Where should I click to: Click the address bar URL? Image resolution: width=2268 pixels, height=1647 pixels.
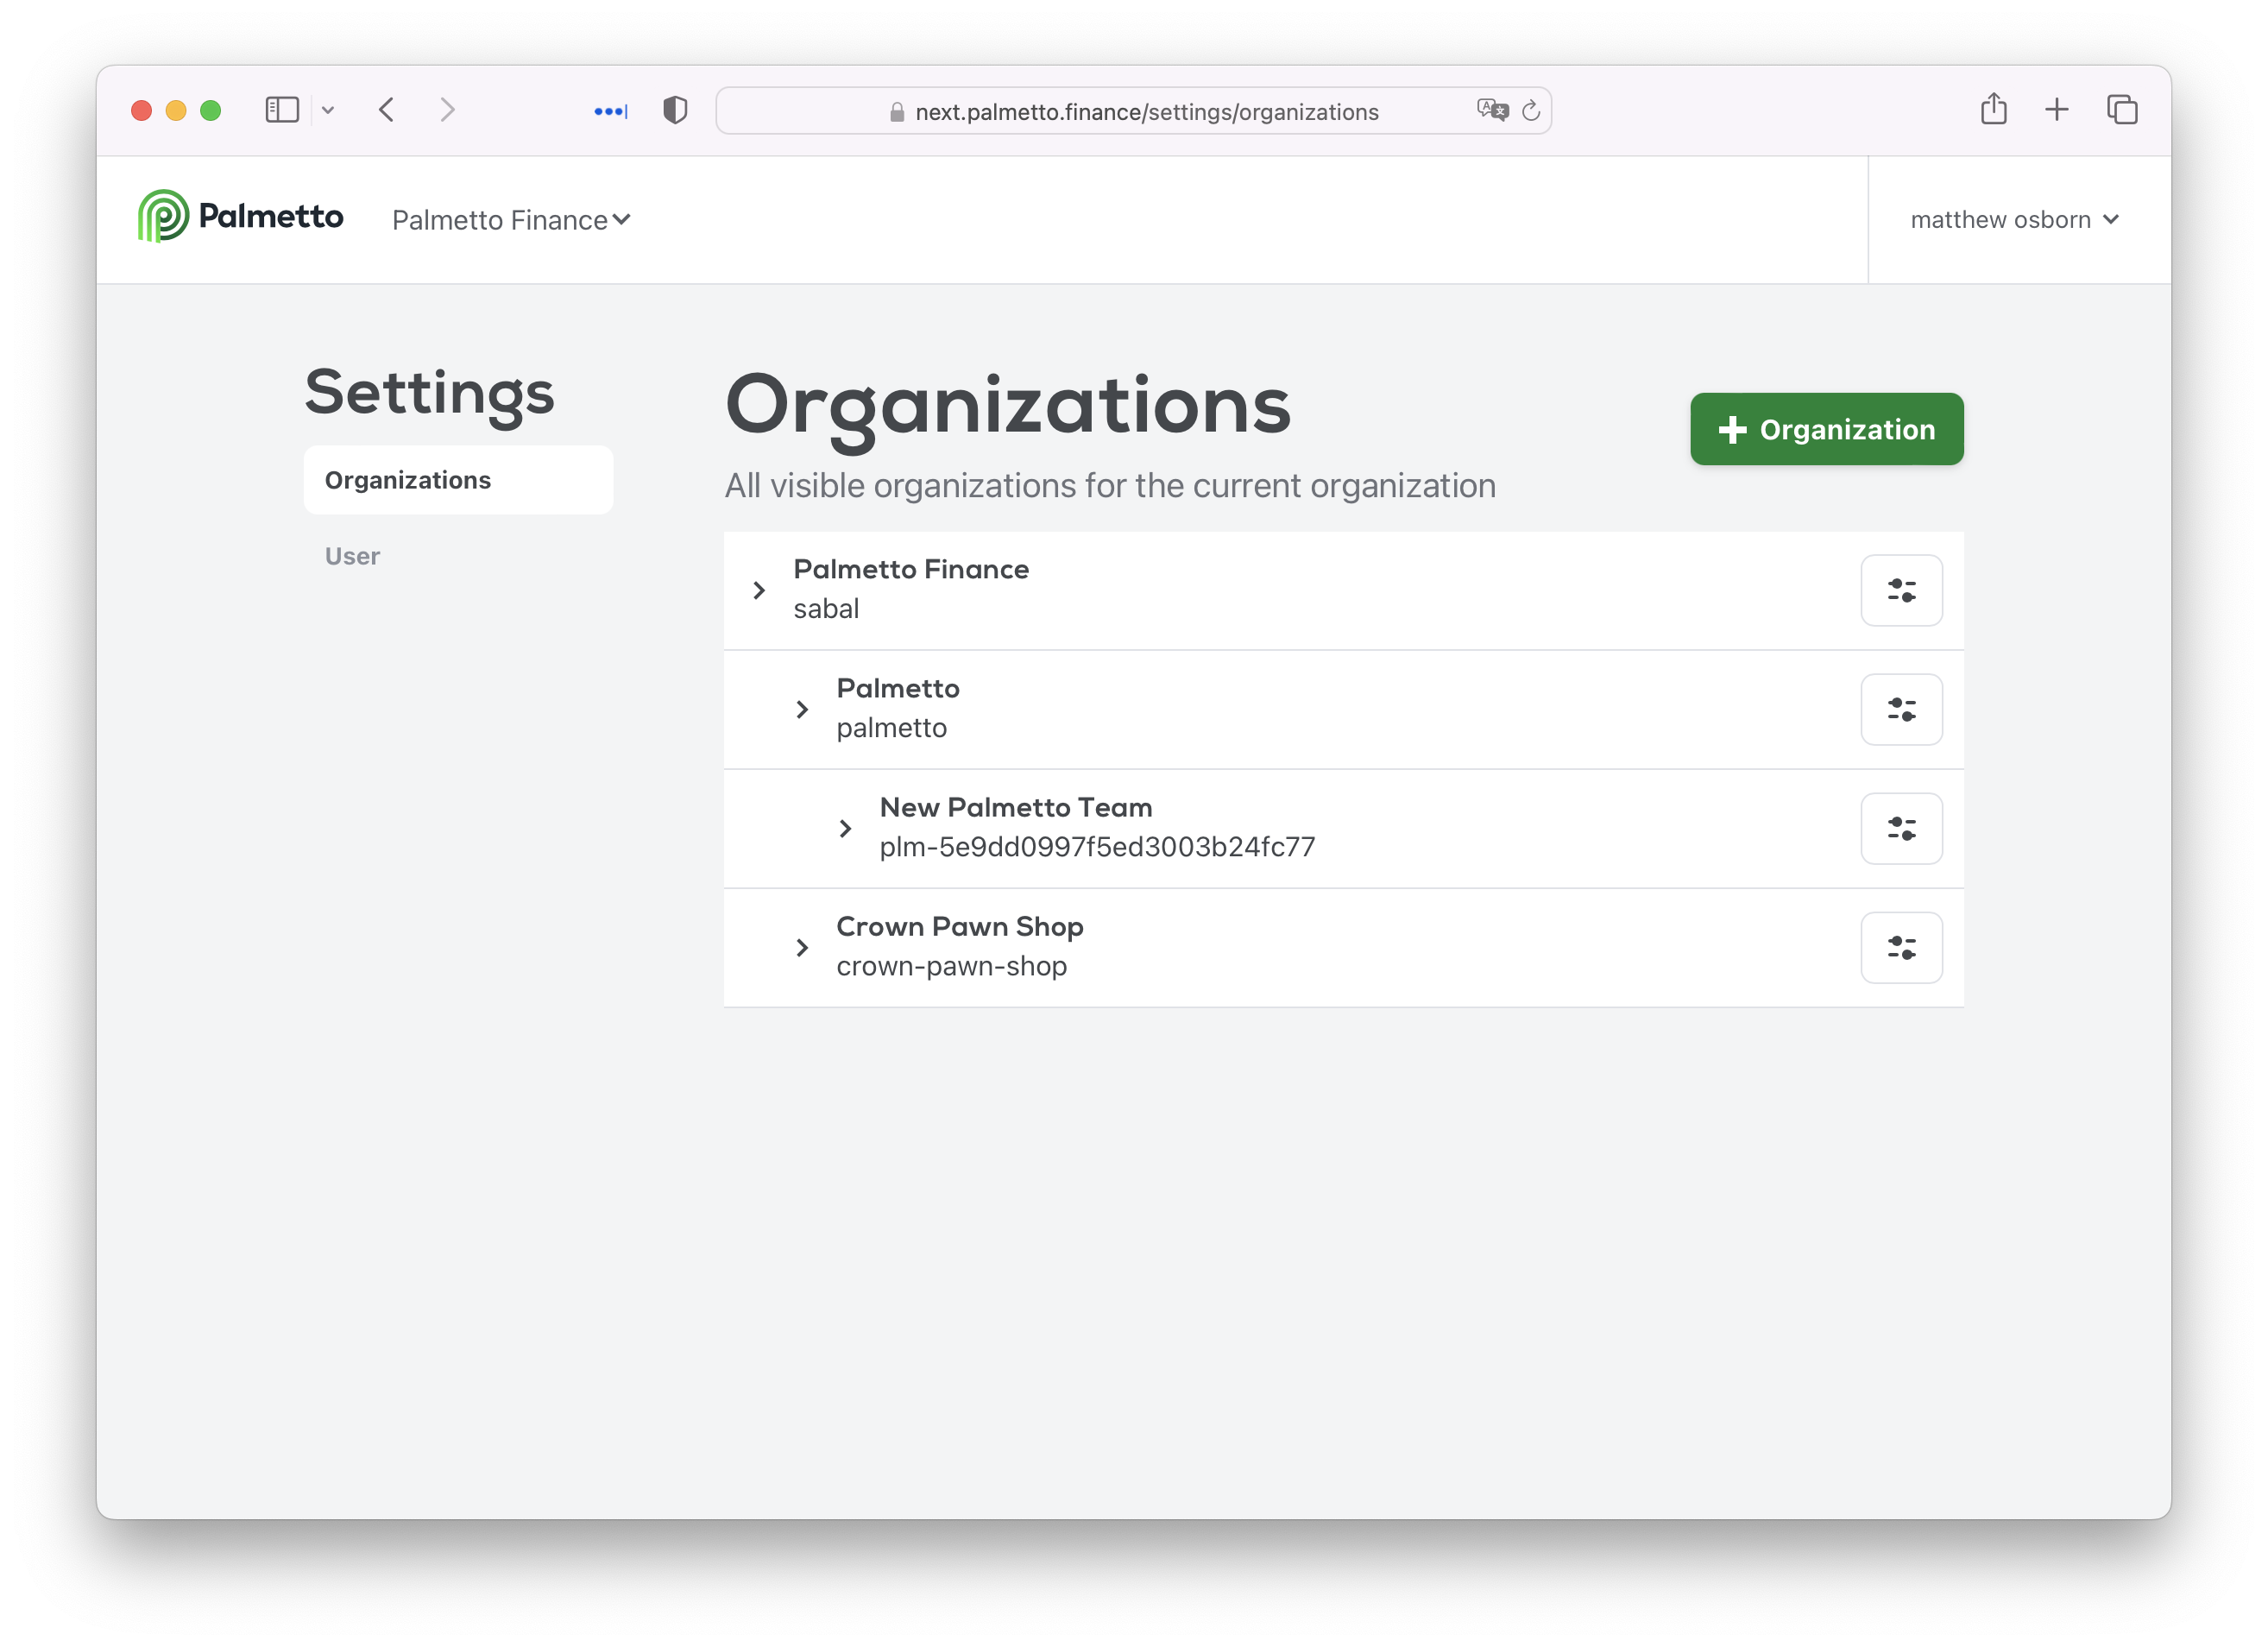[1146, 112]
